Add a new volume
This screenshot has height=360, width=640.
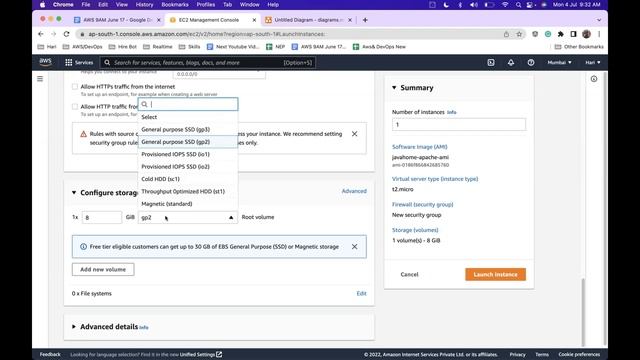click(x=103, y=269)
